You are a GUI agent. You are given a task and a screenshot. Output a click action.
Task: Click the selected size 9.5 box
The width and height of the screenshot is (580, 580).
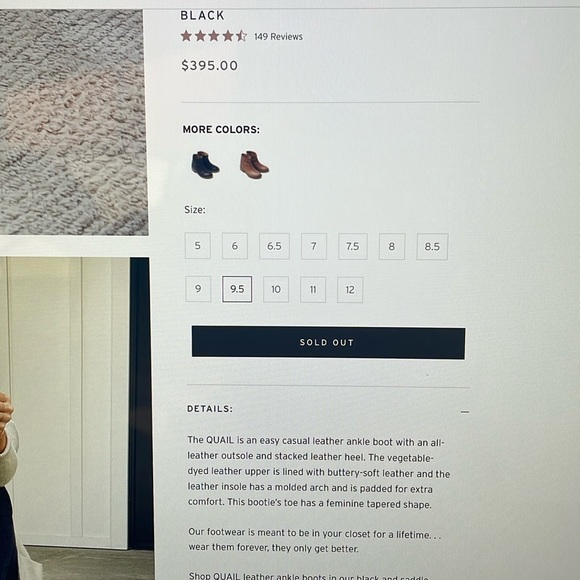pyautogui.click(x=237, y=289)
